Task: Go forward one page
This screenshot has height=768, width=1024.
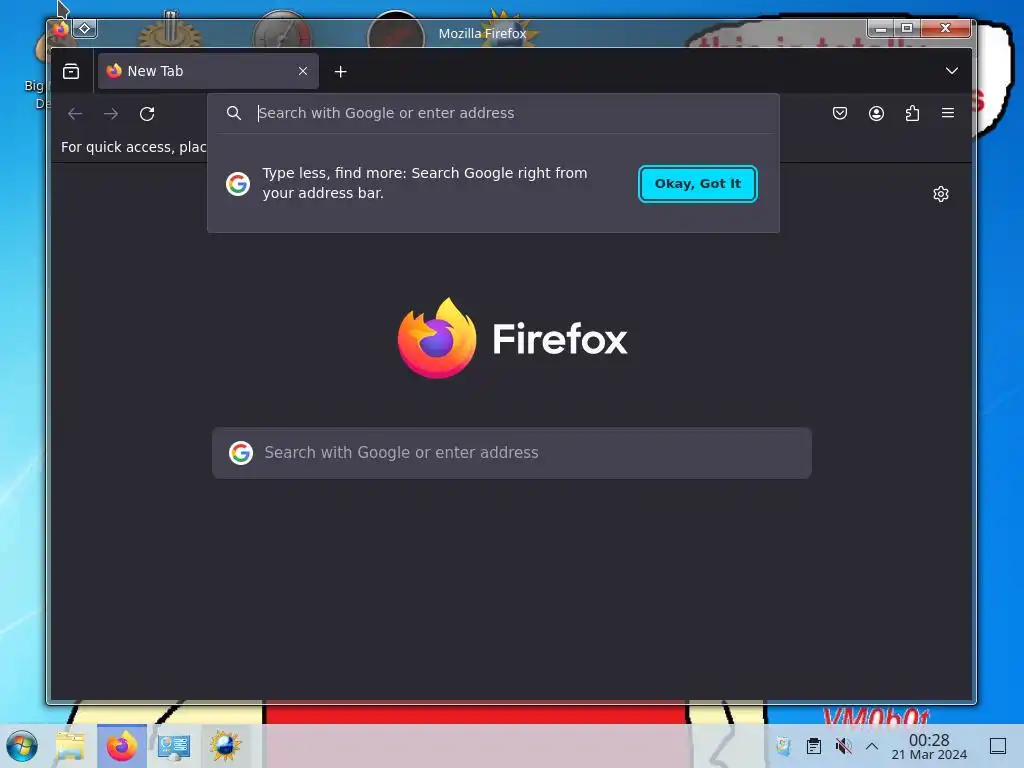Action: coord(111,114)
